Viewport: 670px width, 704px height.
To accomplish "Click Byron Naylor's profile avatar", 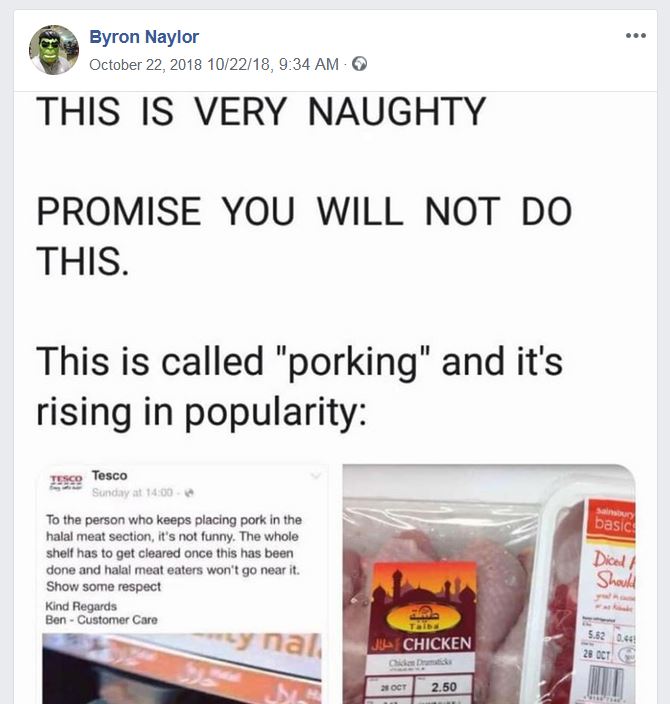I will pos(54,50).
